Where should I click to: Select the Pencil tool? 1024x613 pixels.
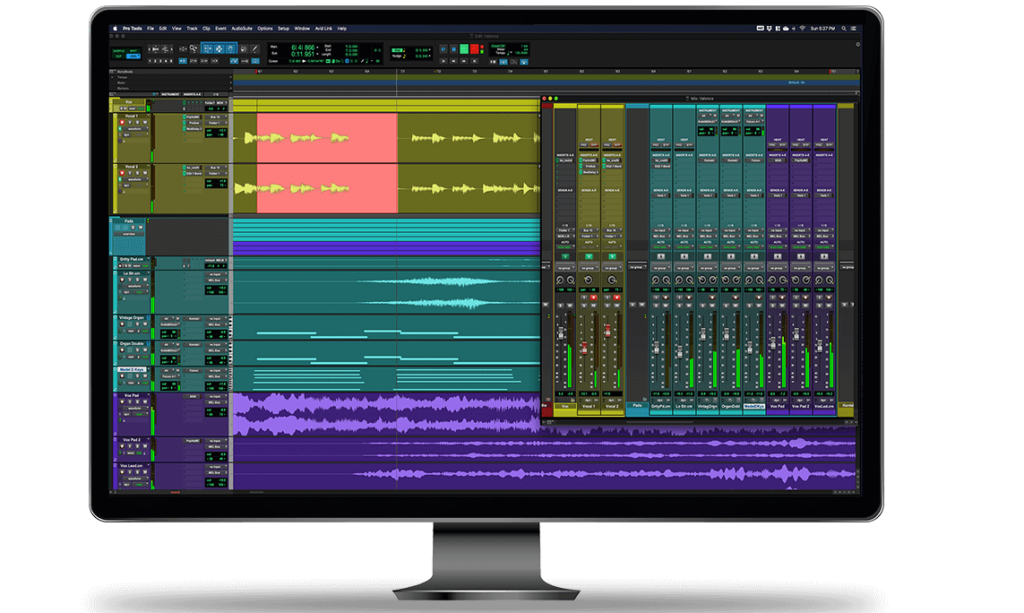coord(254,49)
